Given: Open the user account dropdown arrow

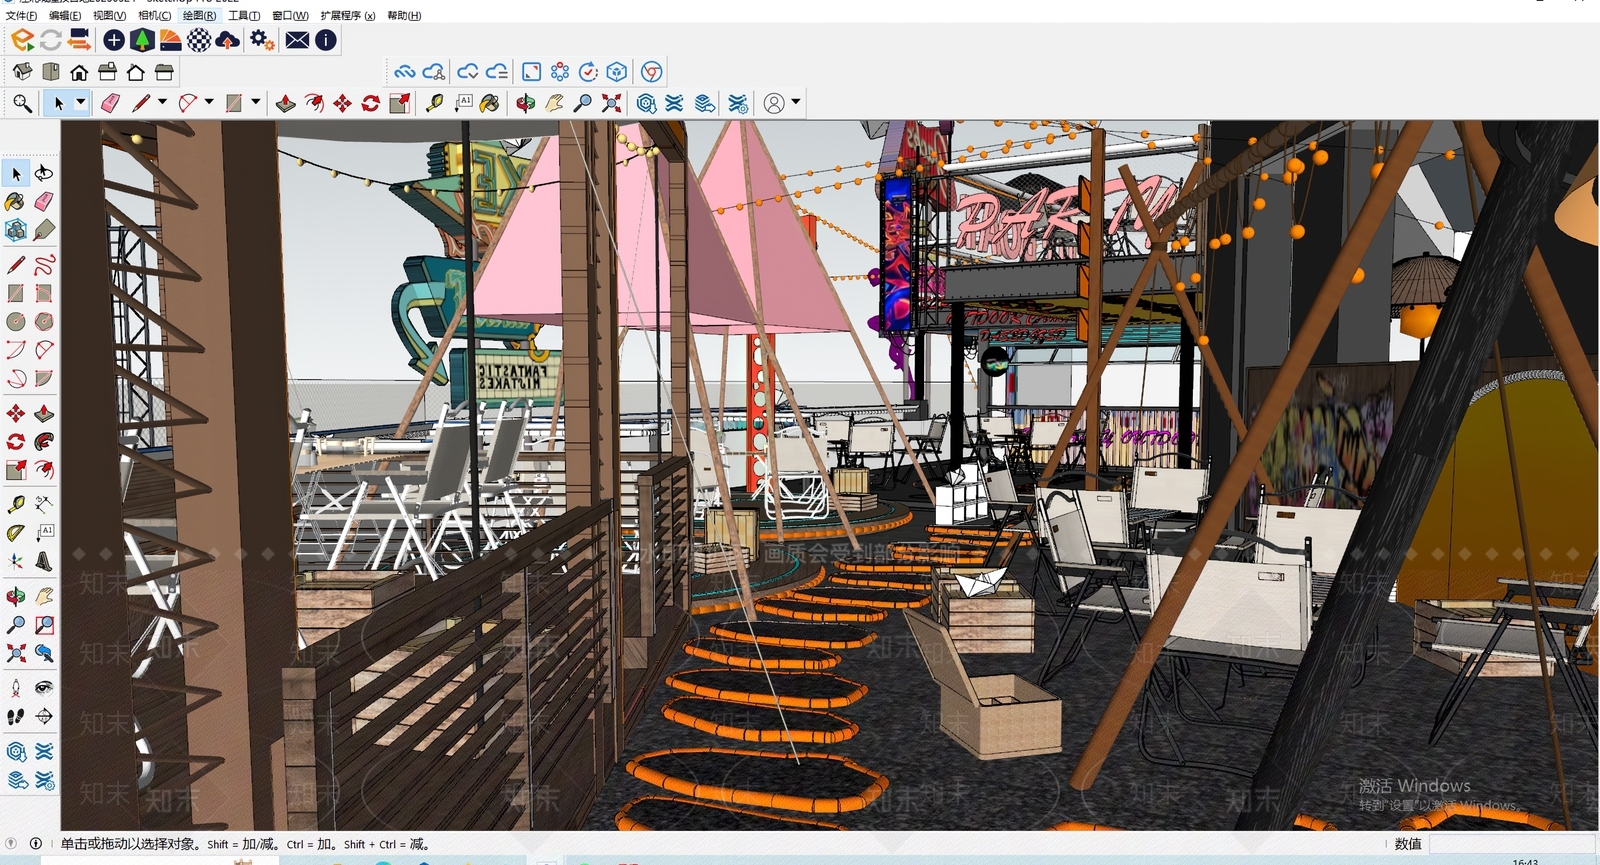Looking at the screenshot, I should click(x=796, y=102).
